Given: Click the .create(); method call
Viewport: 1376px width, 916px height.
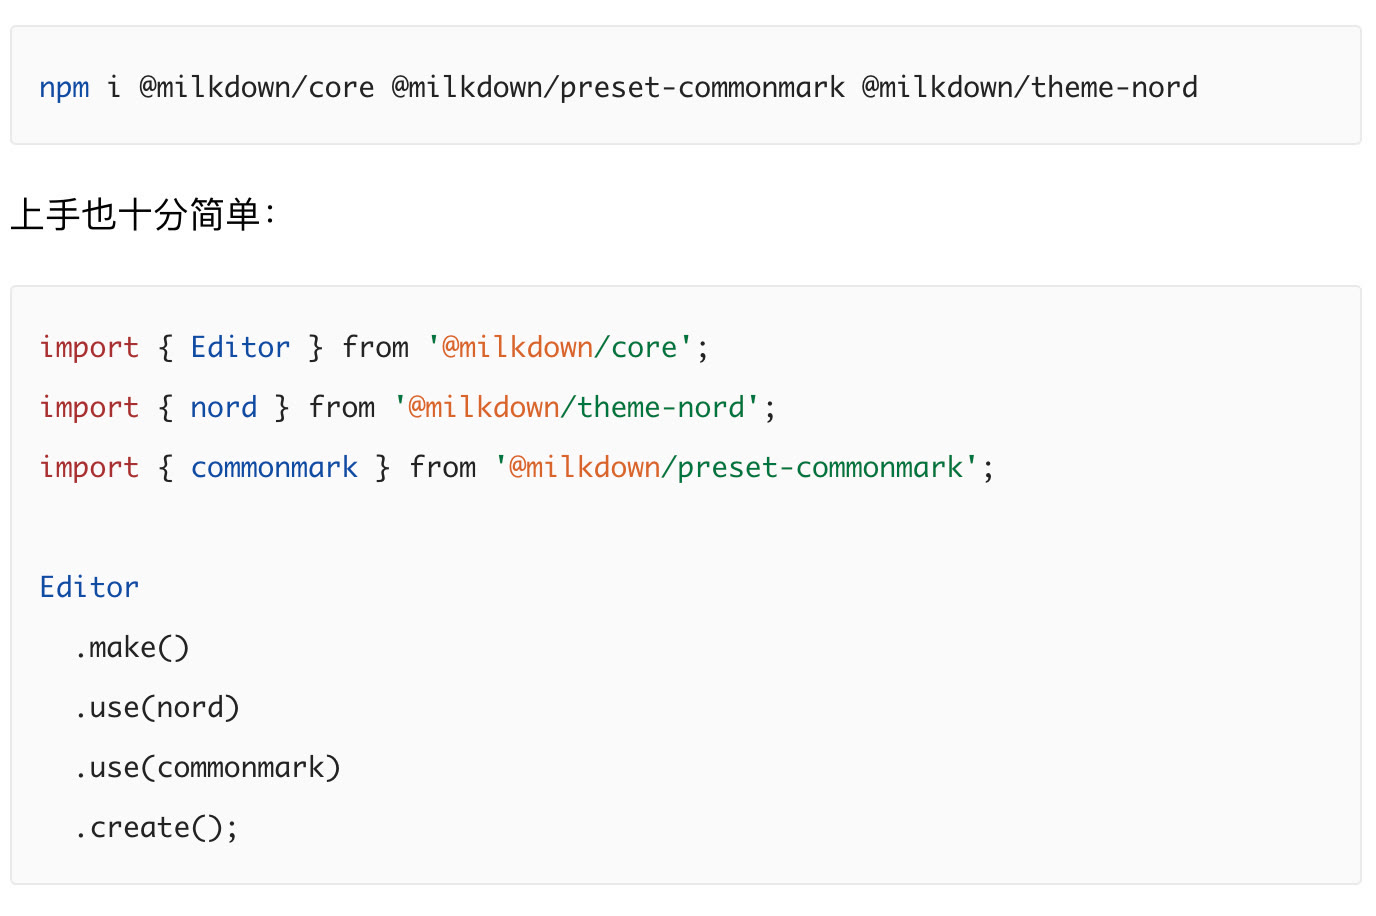Looking at the screenshot, I should point(156,828).
